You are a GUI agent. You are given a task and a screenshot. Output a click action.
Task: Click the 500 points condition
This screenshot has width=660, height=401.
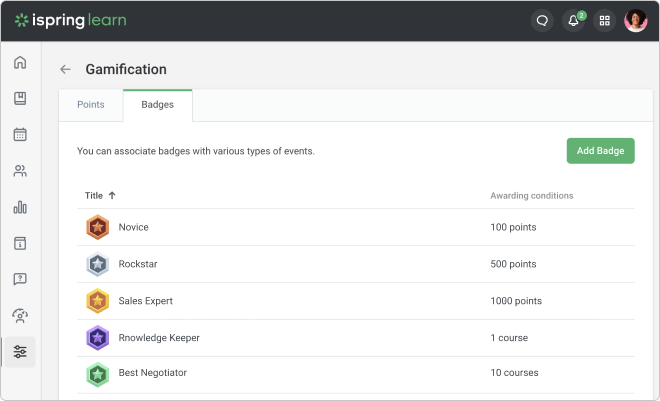(x=513, y=264)
